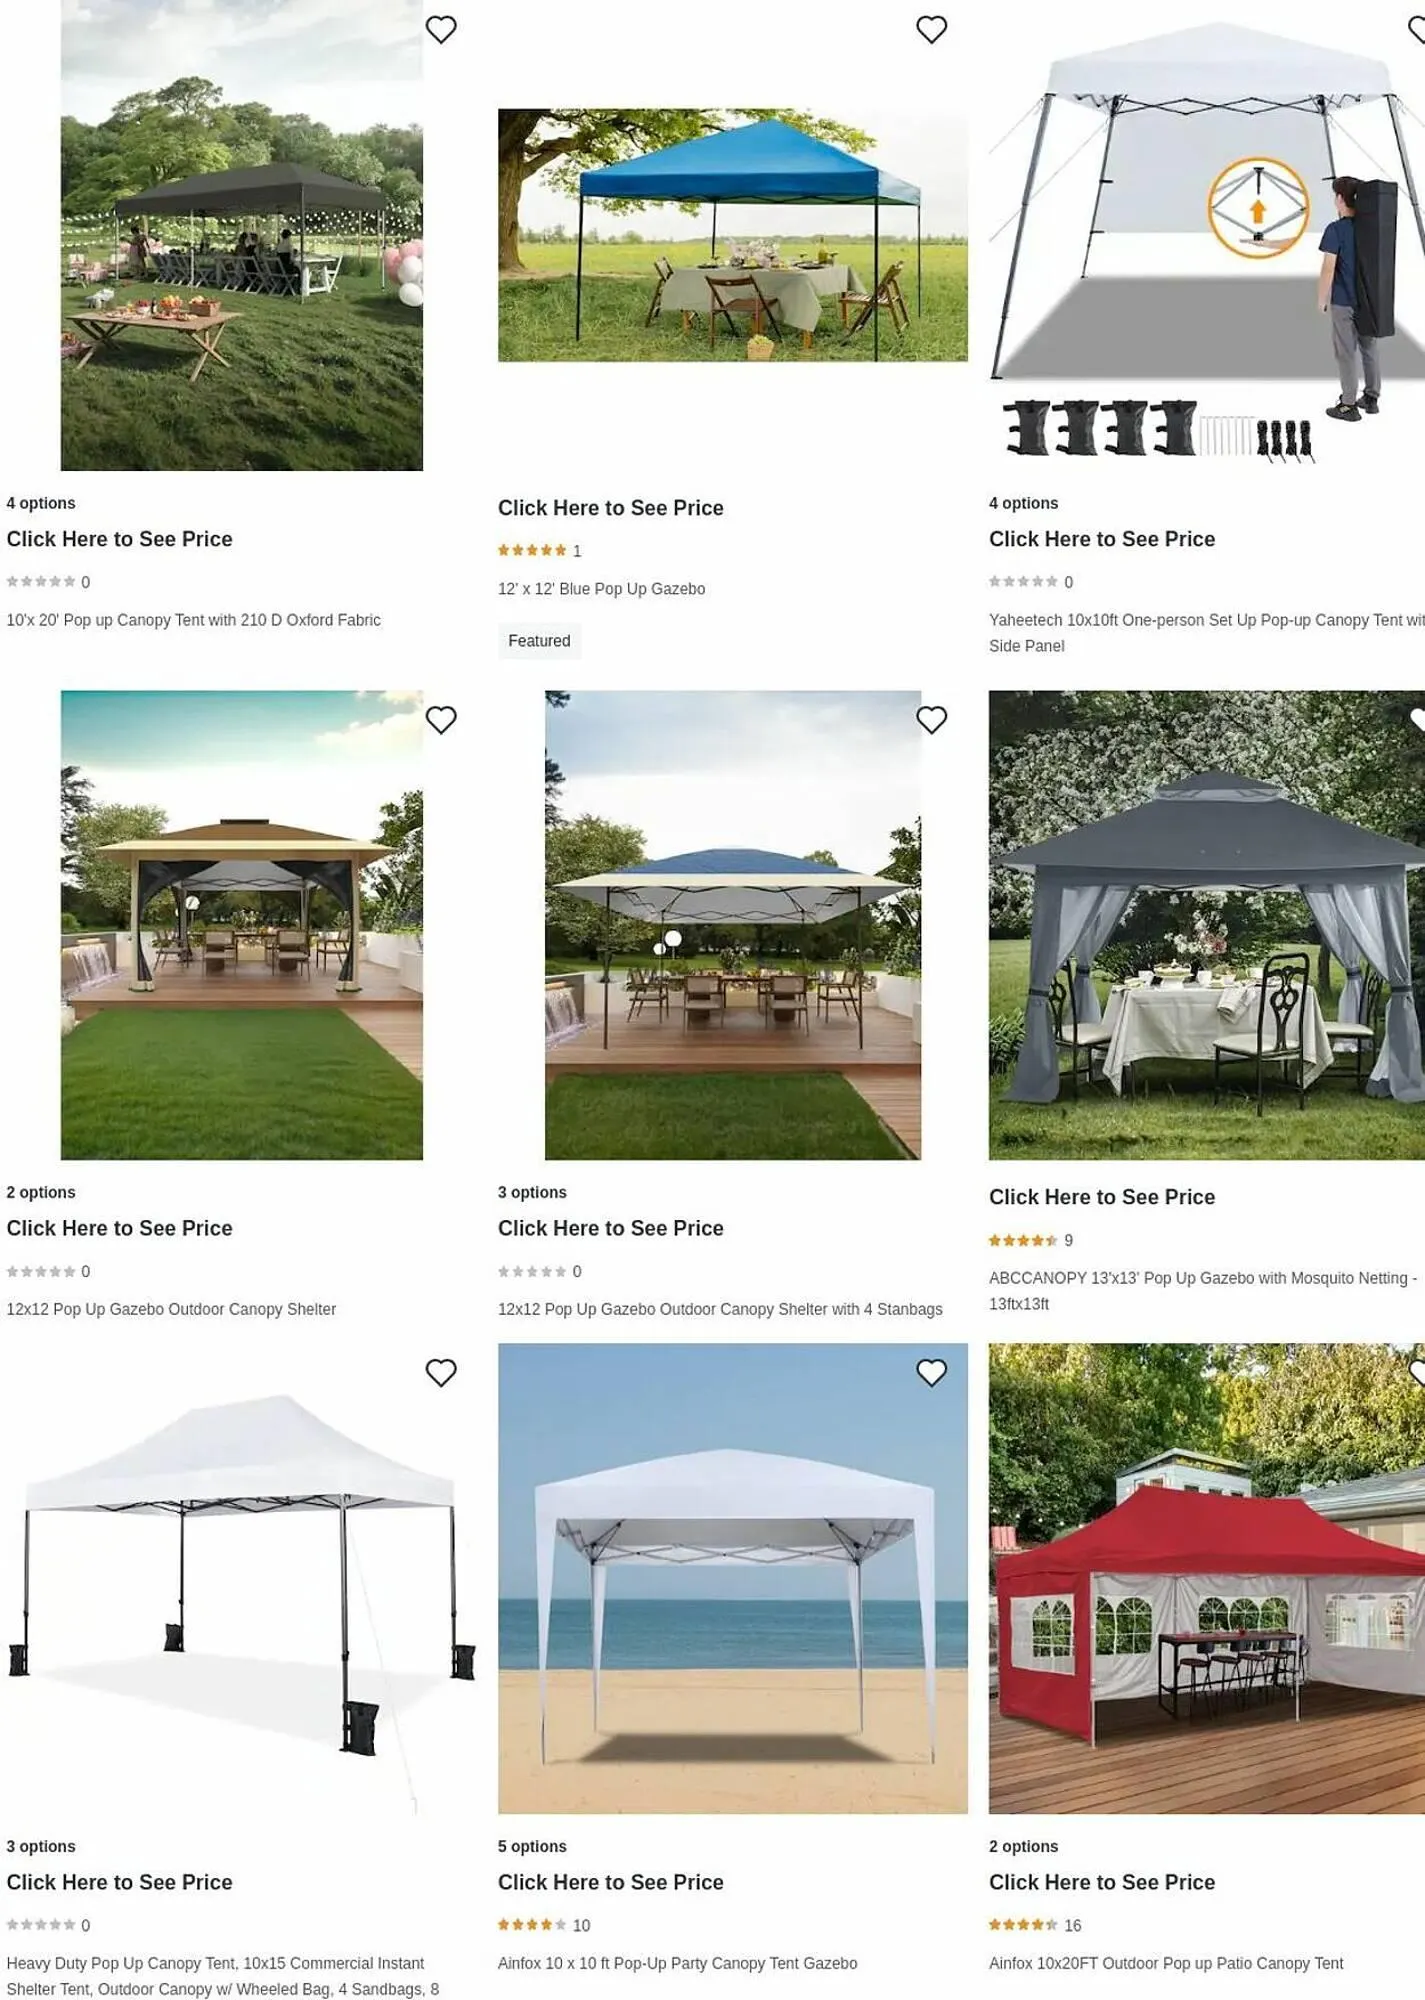The width and height of the screenshot is (1425, 2000).
Task: Open the 12' x 12' Blue Pop Up Gazebo link
Action: (x=601, y=589)
